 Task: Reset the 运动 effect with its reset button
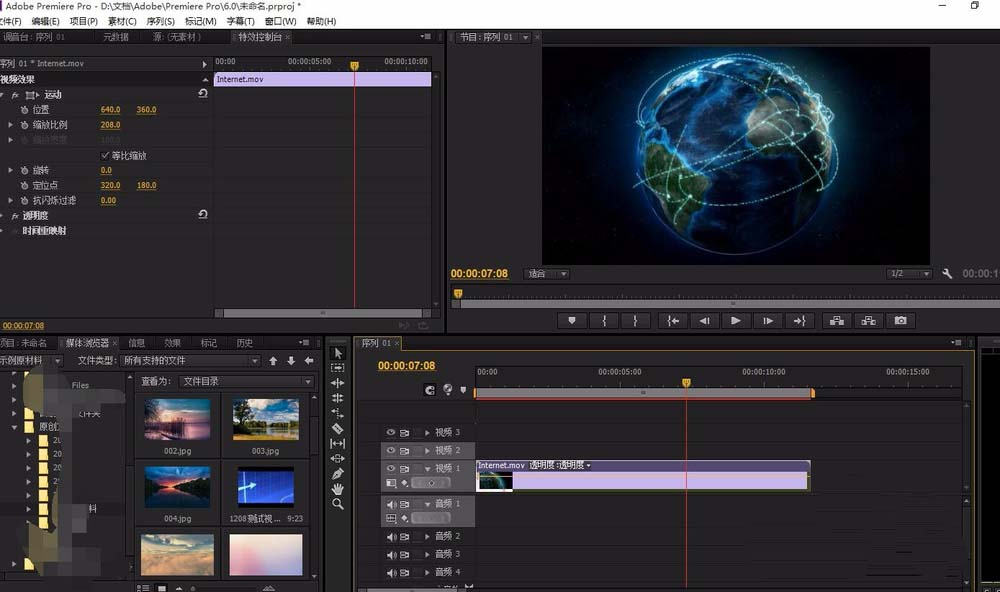point(203,93)
